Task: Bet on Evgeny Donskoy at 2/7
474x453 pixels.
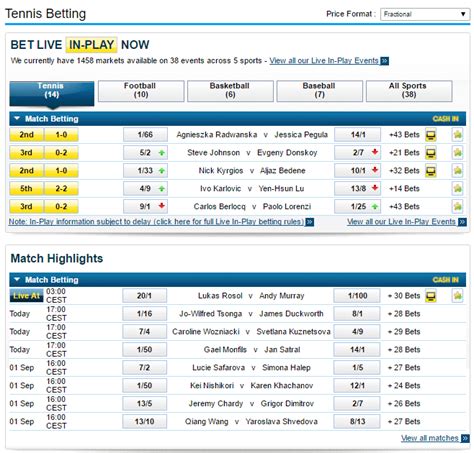Action: pyautogui.click(x=358, y=153)
